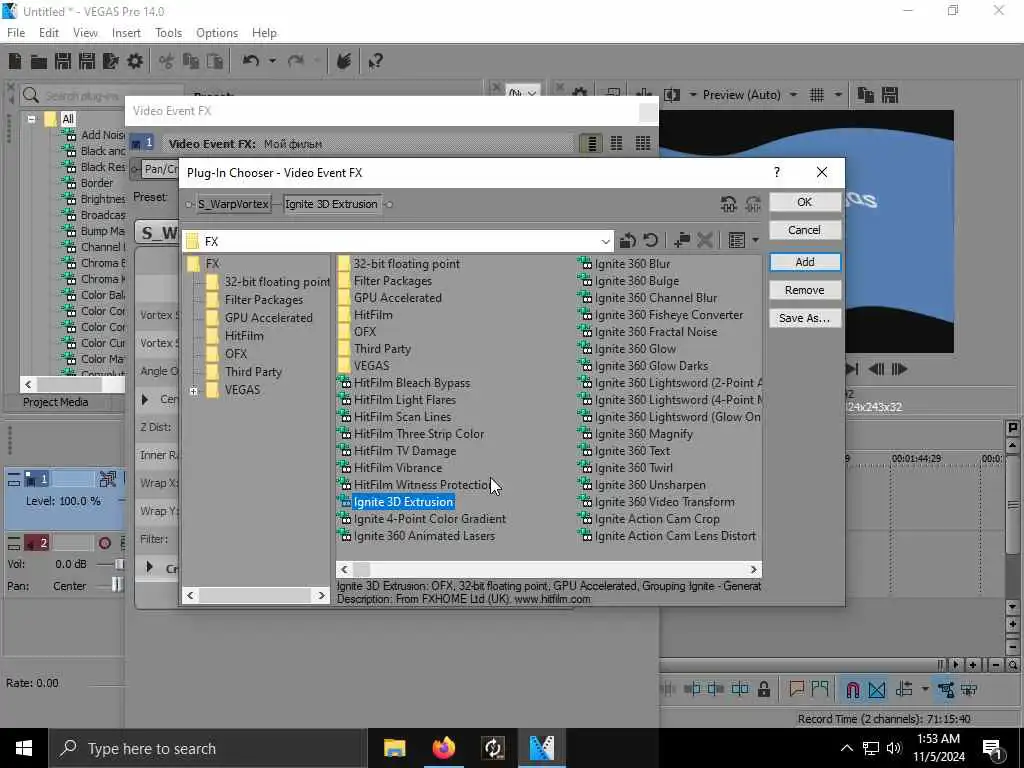The width and height of the screenshot is (1024, 768).
Task: Insert a marker using the flag icon
Action: point(796,689)
